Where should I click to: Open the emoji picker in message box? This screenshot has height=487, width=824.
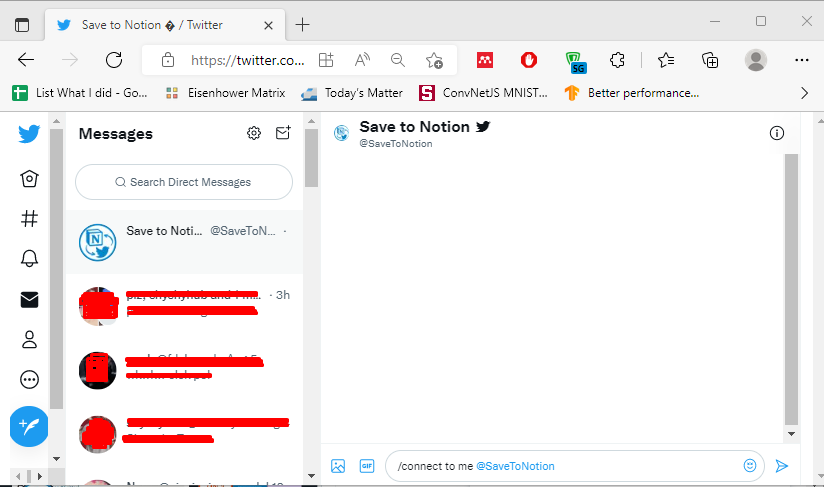750,465
